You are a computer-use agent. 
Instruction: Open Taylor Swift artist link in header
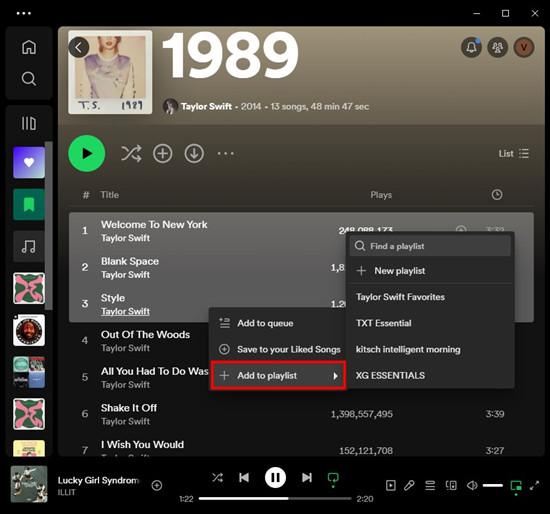click(x=206, y=106)
